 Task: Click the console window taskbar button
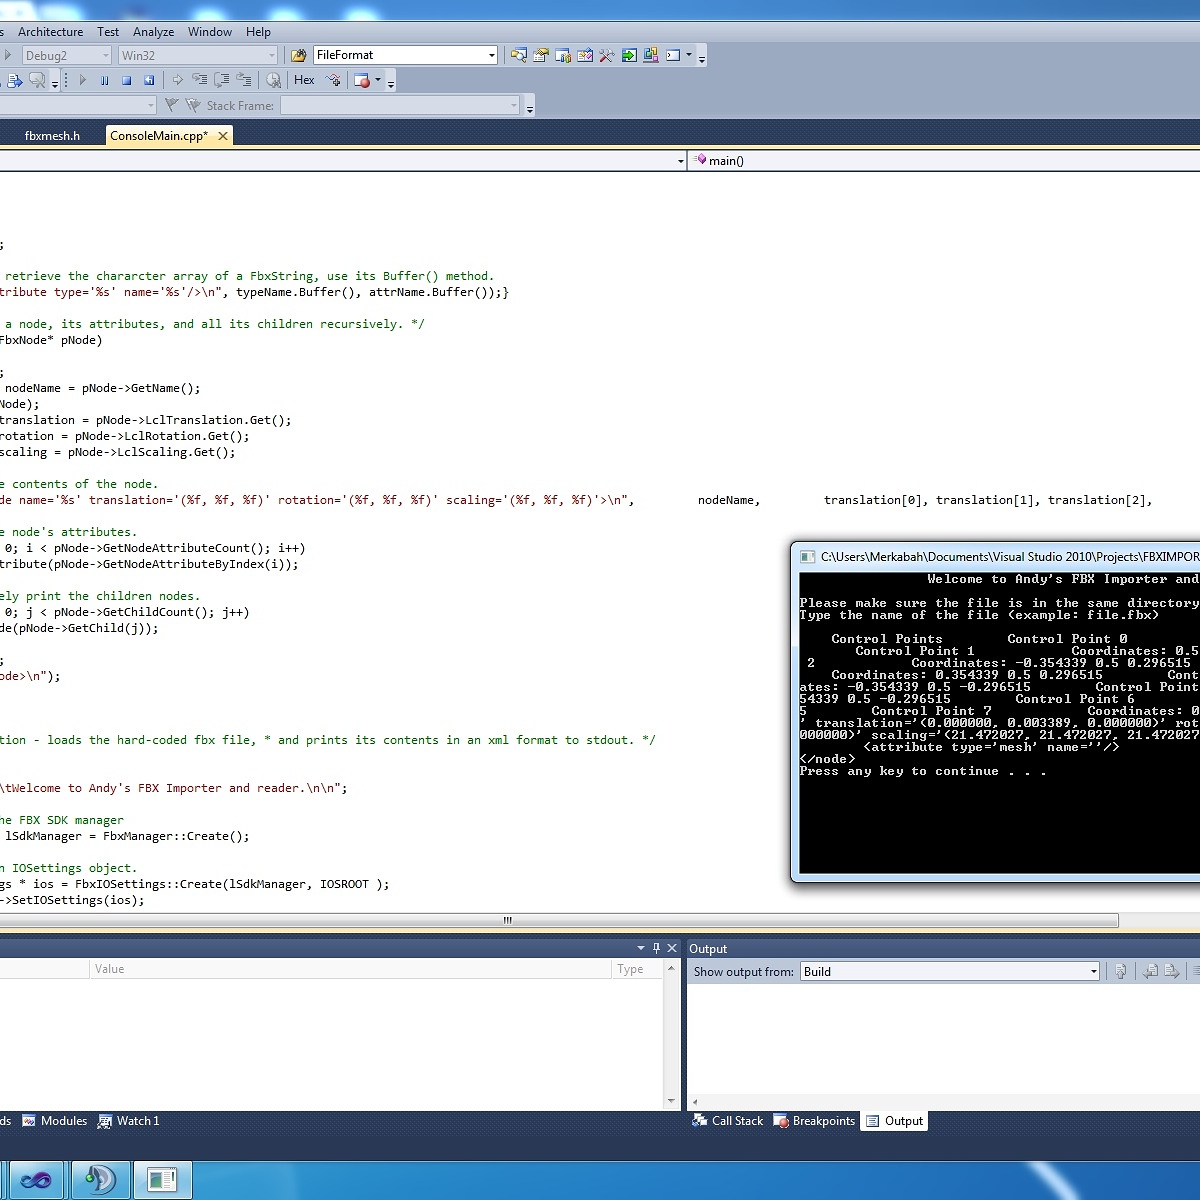(161, 1180)
